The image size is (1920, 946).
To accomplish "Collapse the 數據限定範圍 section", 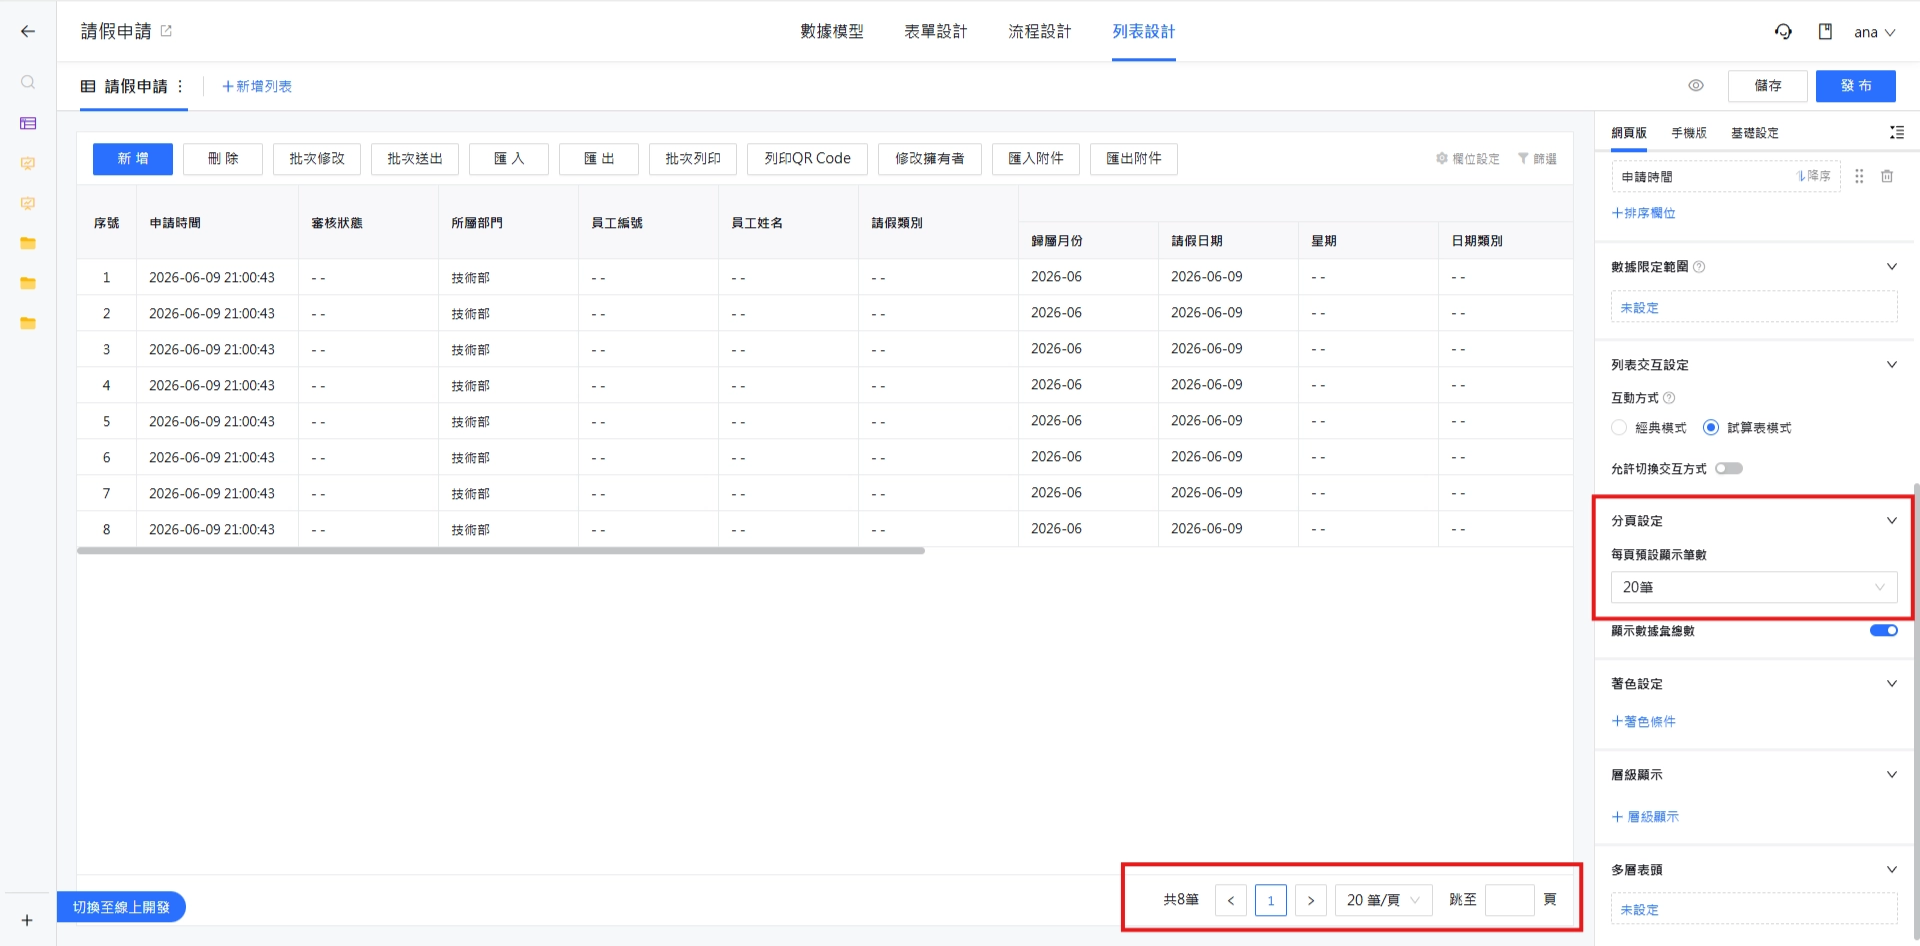I will (1892, 266).
